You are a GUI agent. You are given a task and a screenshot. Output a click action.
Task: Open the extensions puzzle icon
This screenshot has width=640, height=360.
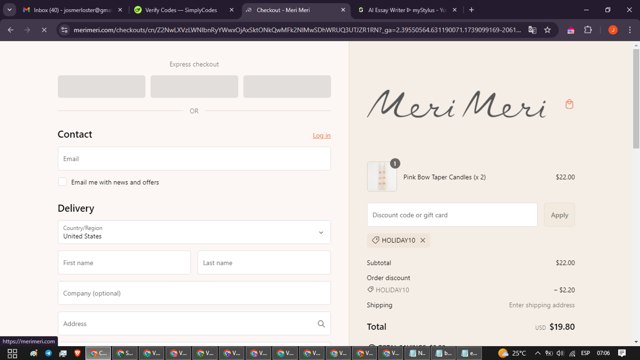(588, 30)
